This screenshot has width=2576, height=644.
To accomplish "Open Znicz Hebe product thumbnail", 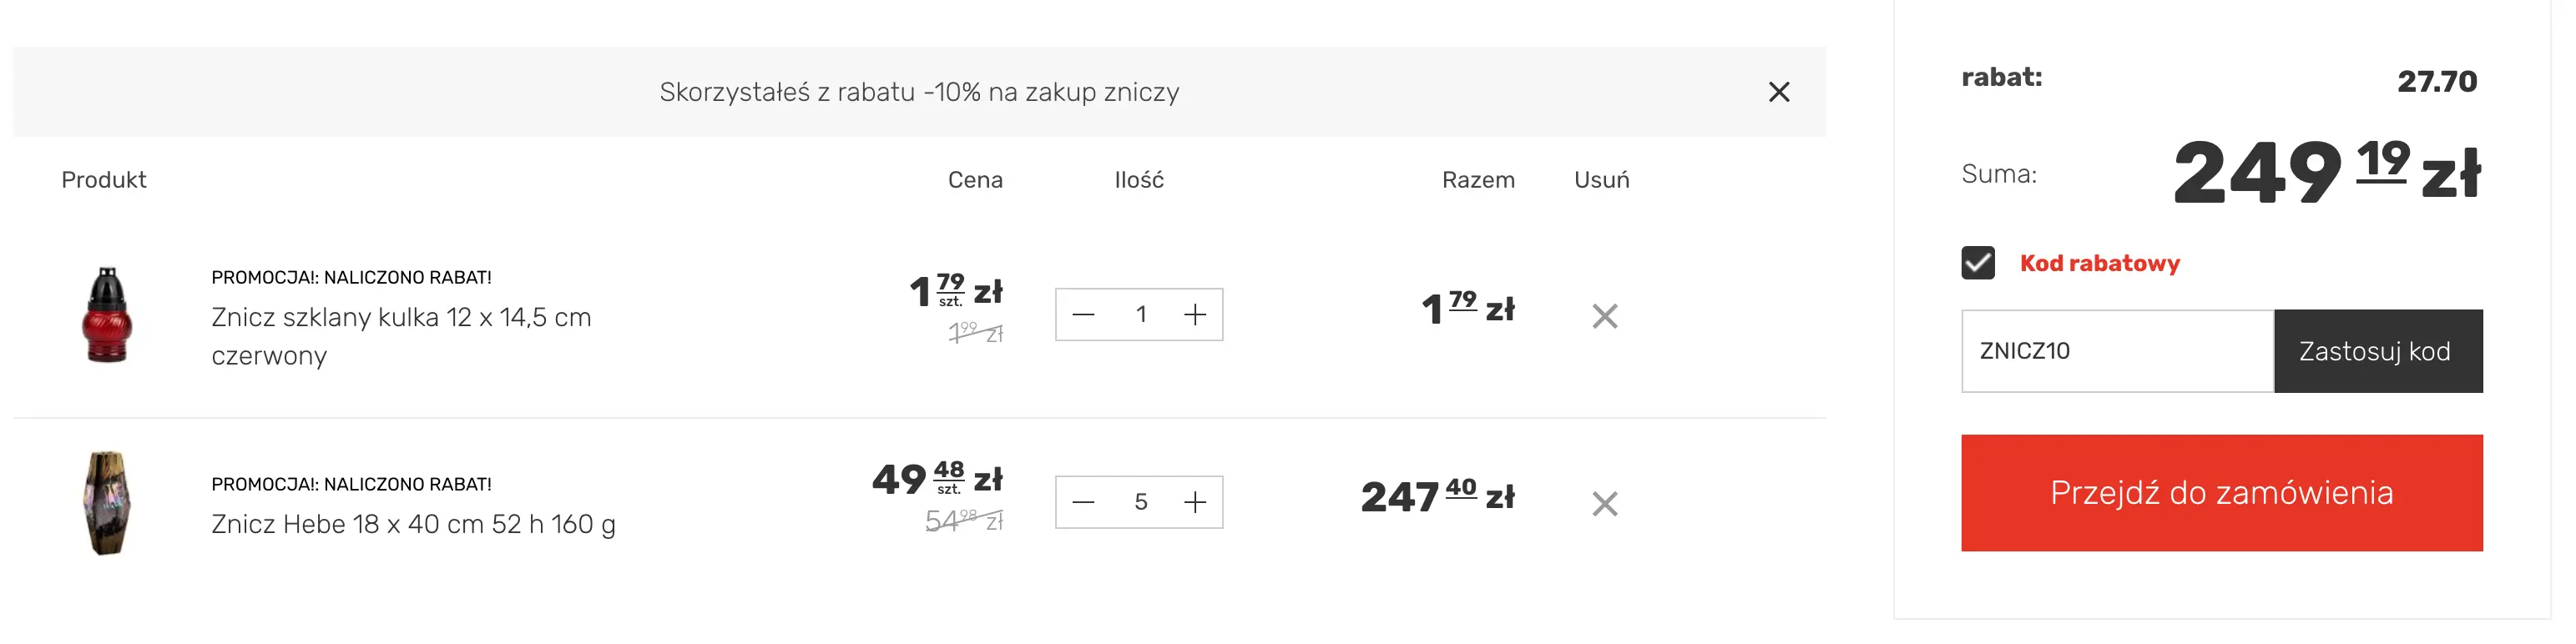I will (x=107, y=503).
